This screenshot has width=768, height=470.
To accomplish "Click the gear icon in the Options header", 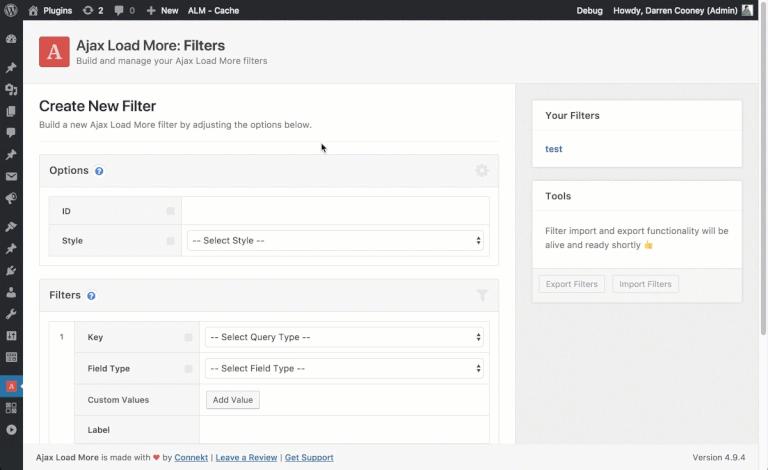I will [x=482, y=170].
